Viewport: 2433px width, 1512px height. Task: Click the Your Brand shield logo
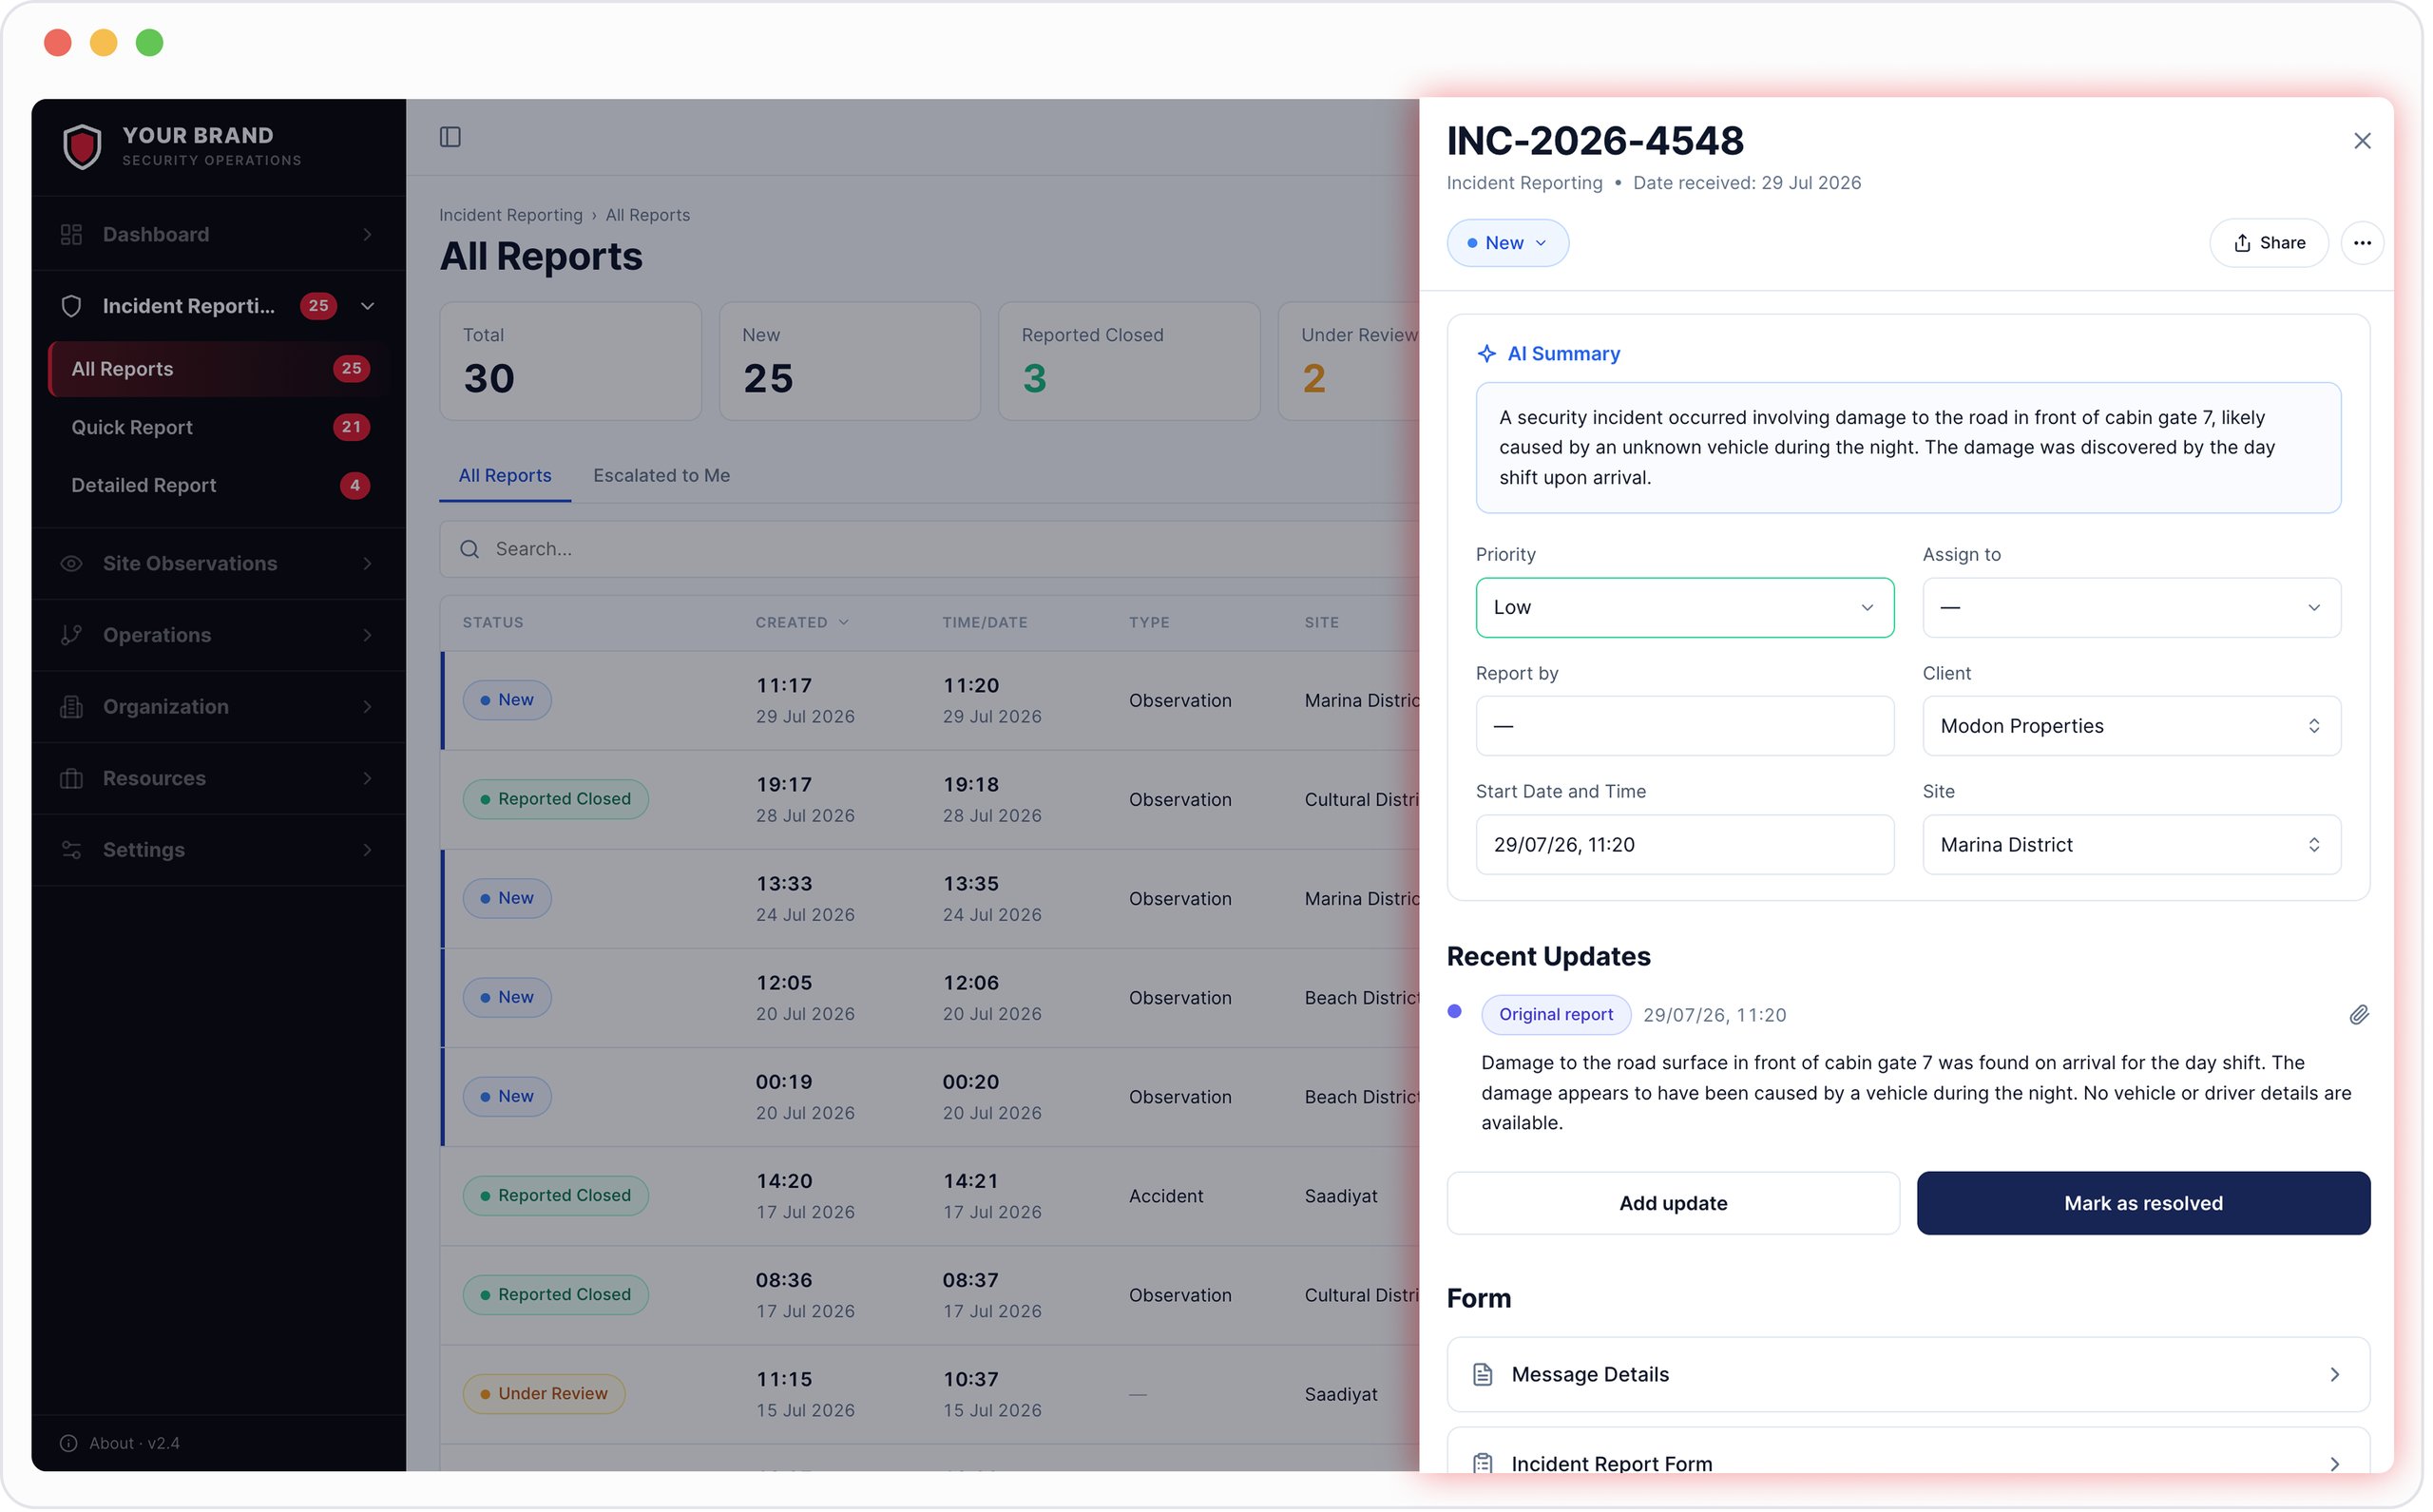click(x=82, y=146)
